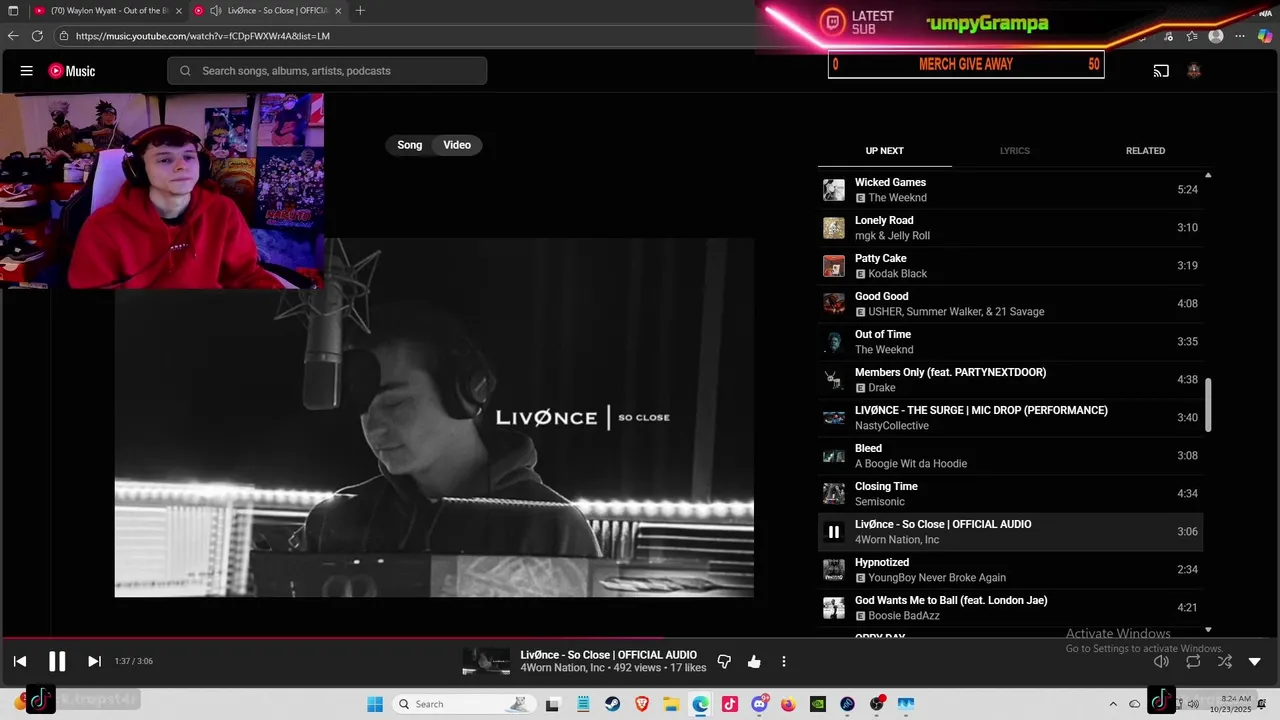
Task: Pause playback in player bar
Action: pos(57,661)
